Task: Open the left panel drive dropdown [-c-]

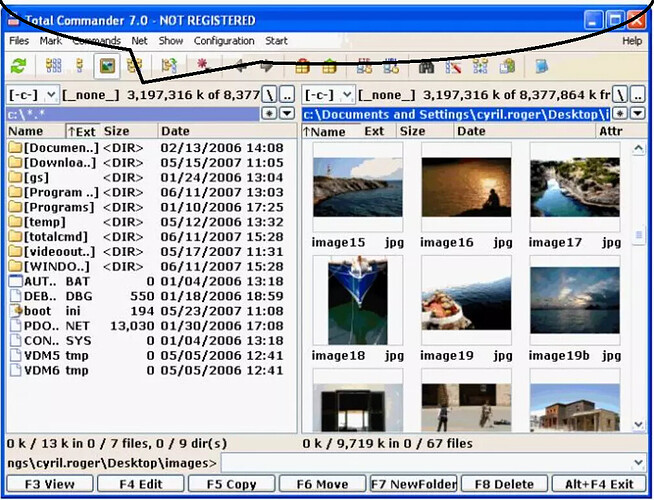Action: (49, 94)
